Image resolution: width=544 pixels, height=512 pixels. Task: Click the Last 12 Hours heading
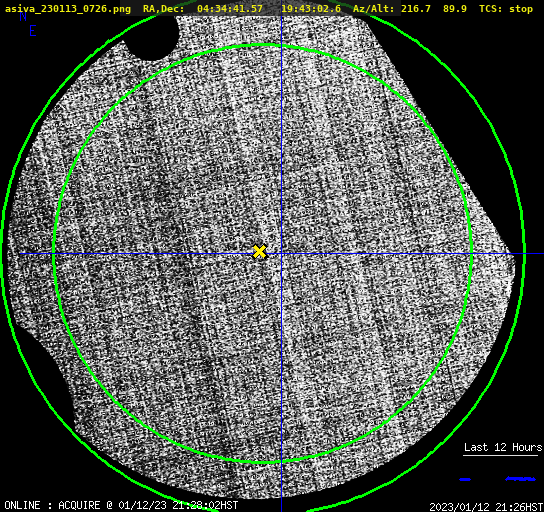(x=503, y=447)
